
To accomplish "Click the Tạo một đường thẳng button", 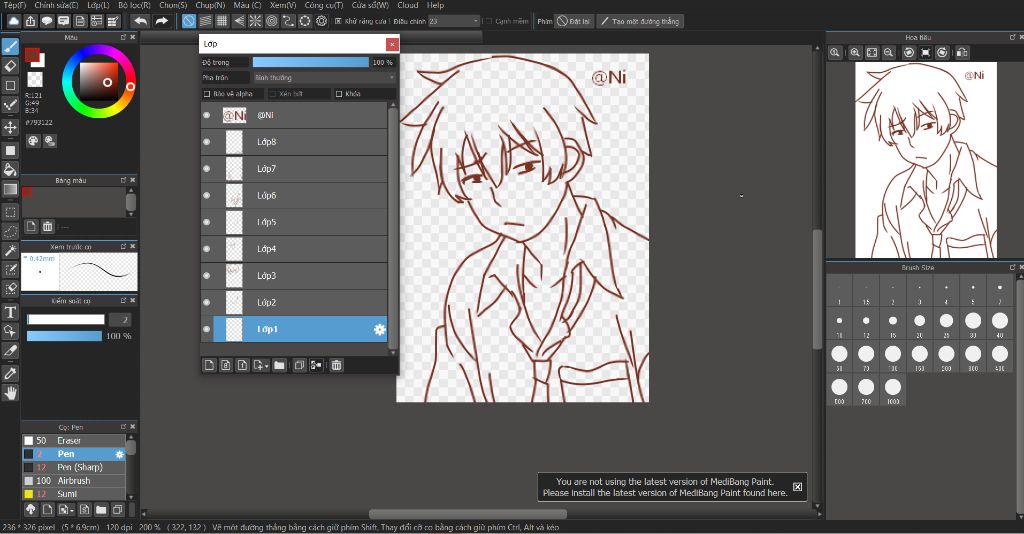I will tap(640, 21).
